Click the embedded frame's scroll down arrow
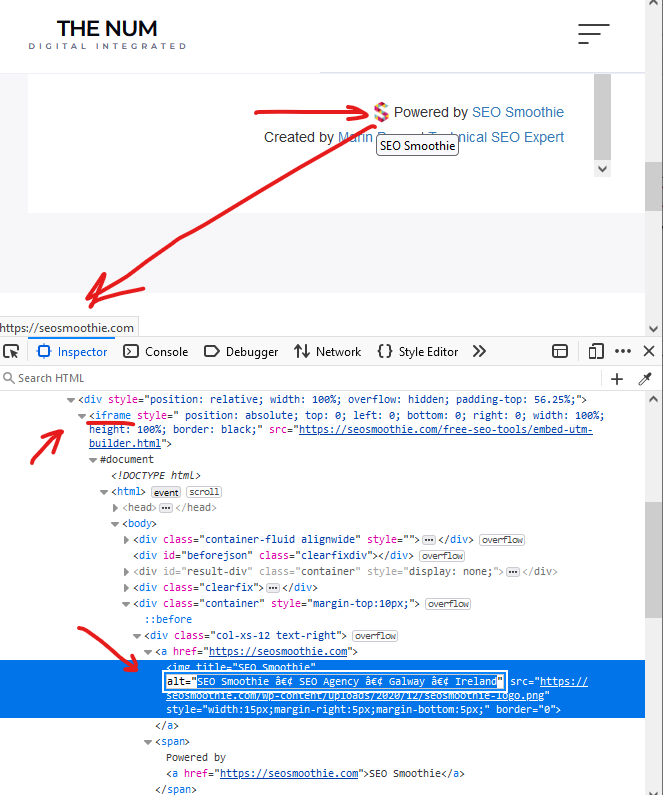 pyautogui.click(x=602, y=169)
